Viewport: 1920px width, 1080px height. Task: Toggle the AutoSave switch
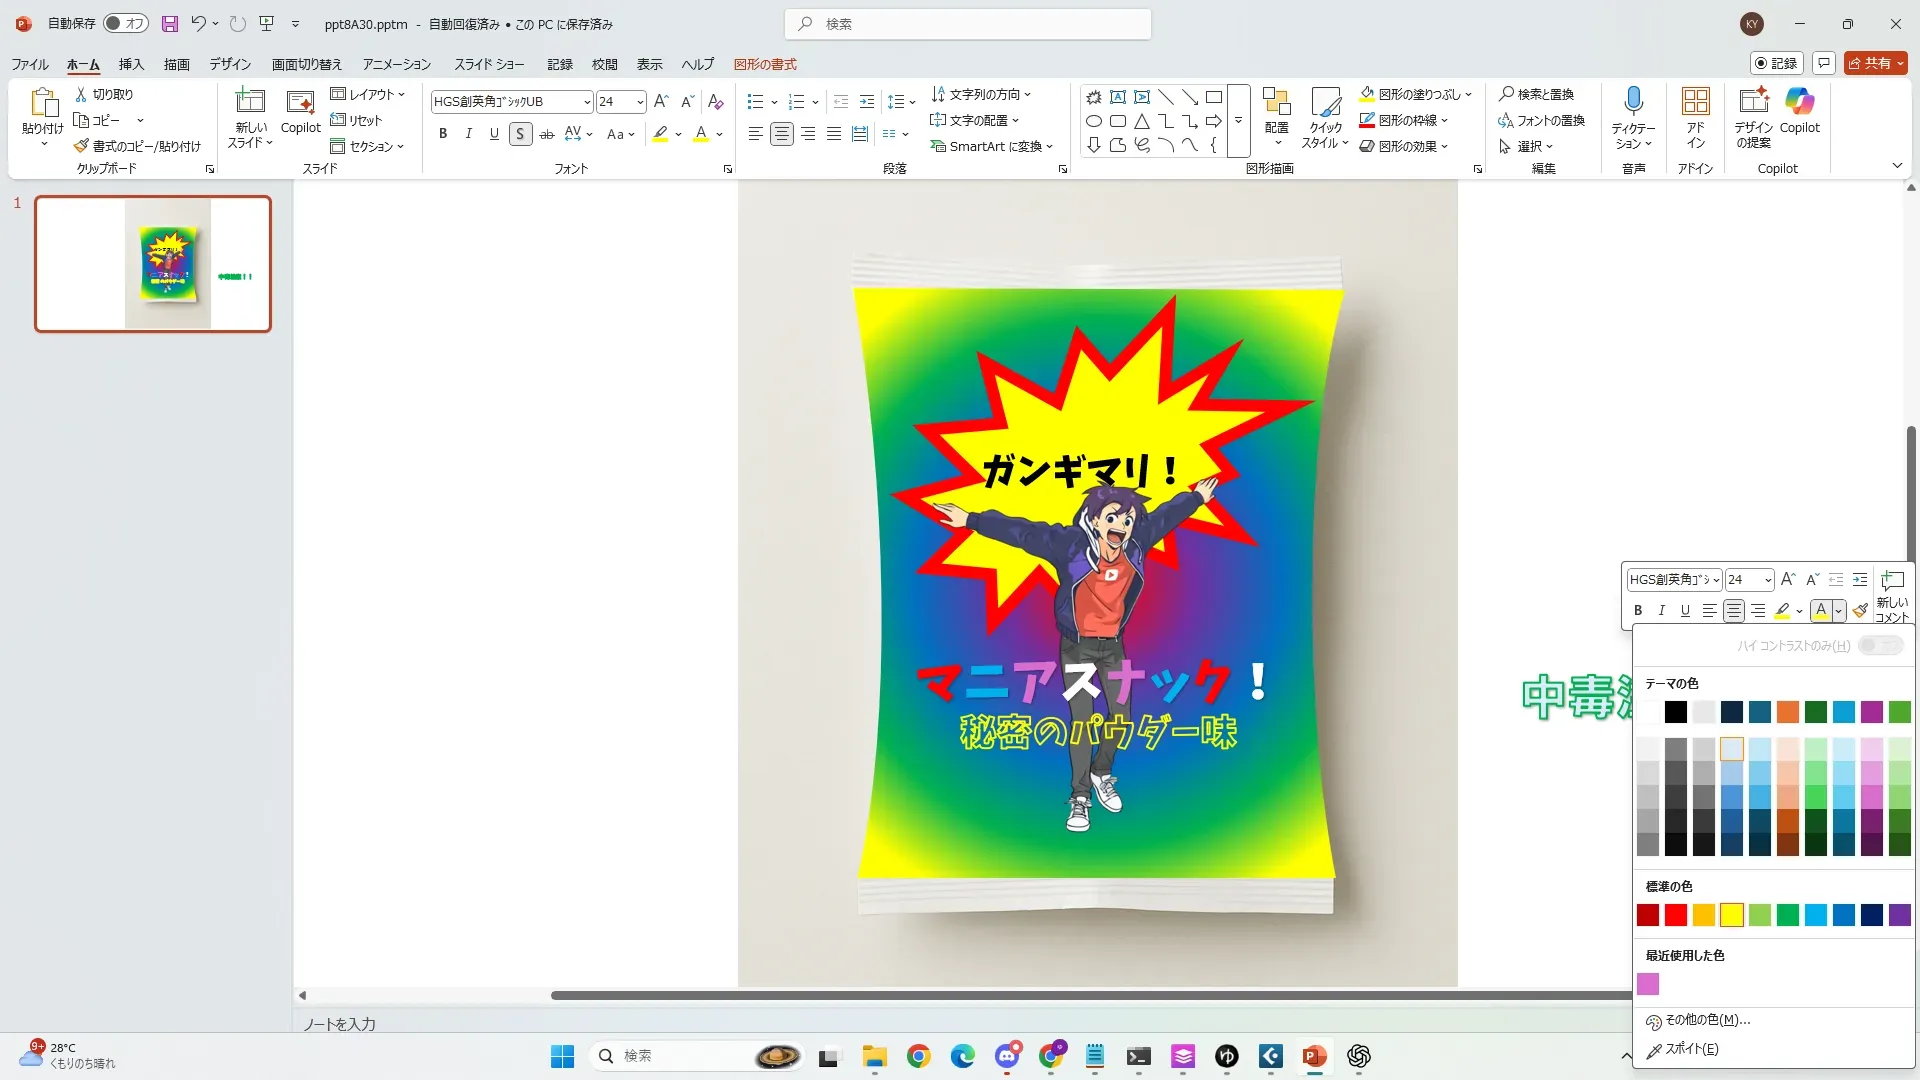[126, 23]
